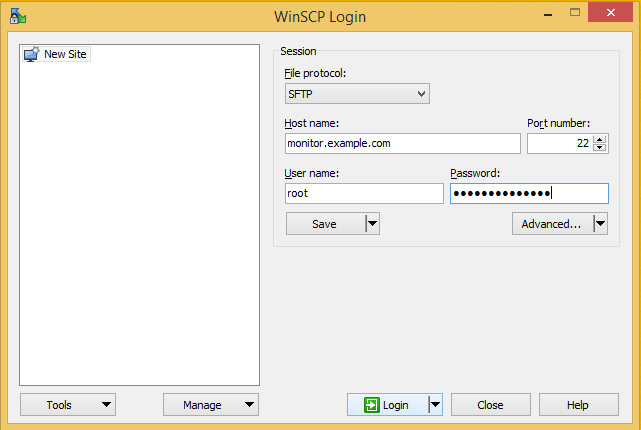Open the Manage menu button

pyautogui.click(x=211, y=405)
